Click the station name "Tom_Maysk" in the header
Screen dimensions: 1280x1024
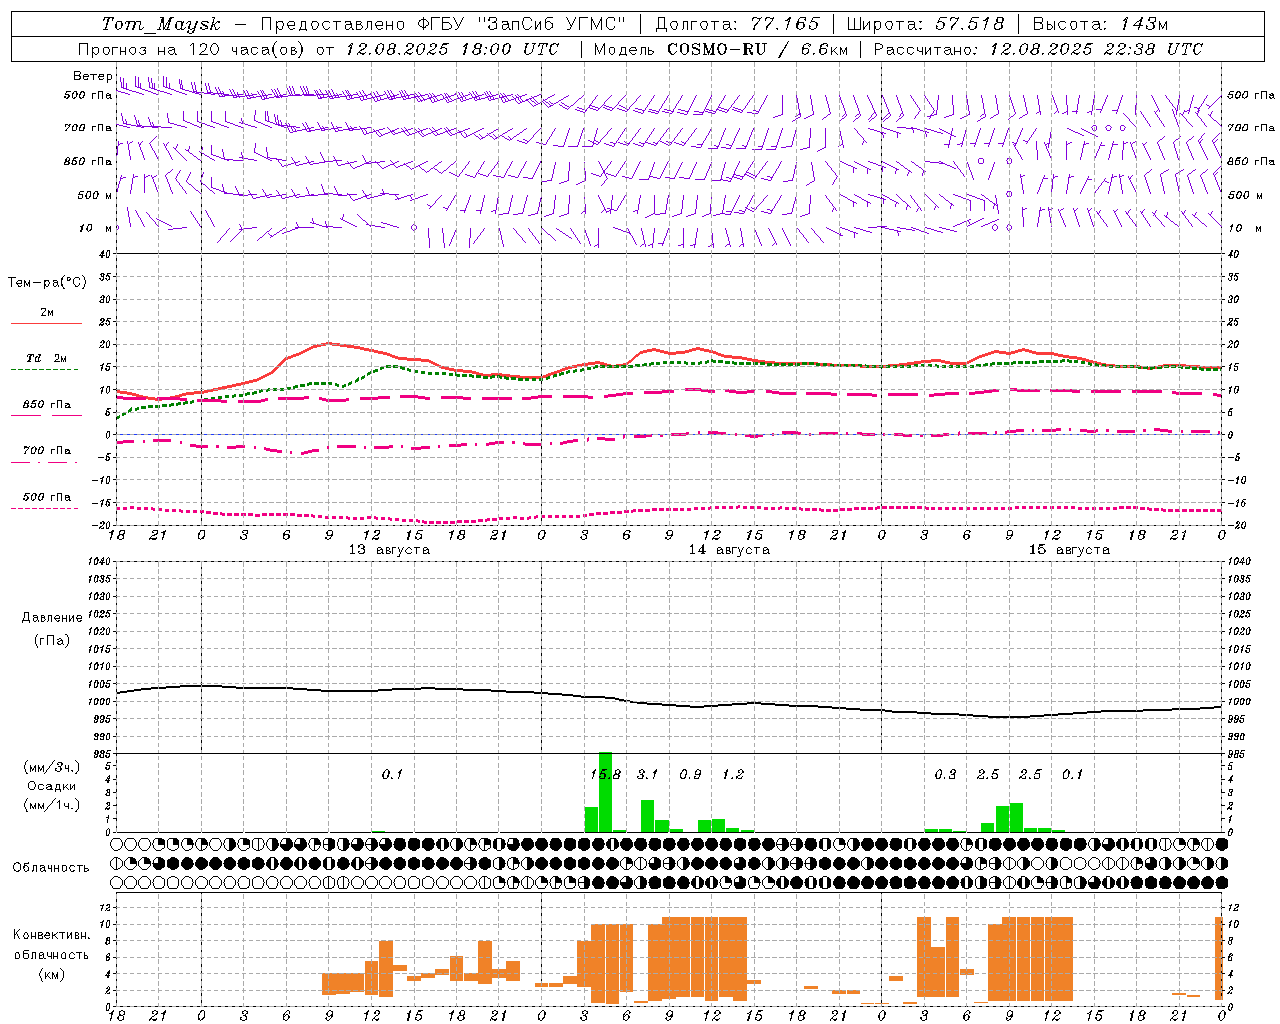[161, 24]
